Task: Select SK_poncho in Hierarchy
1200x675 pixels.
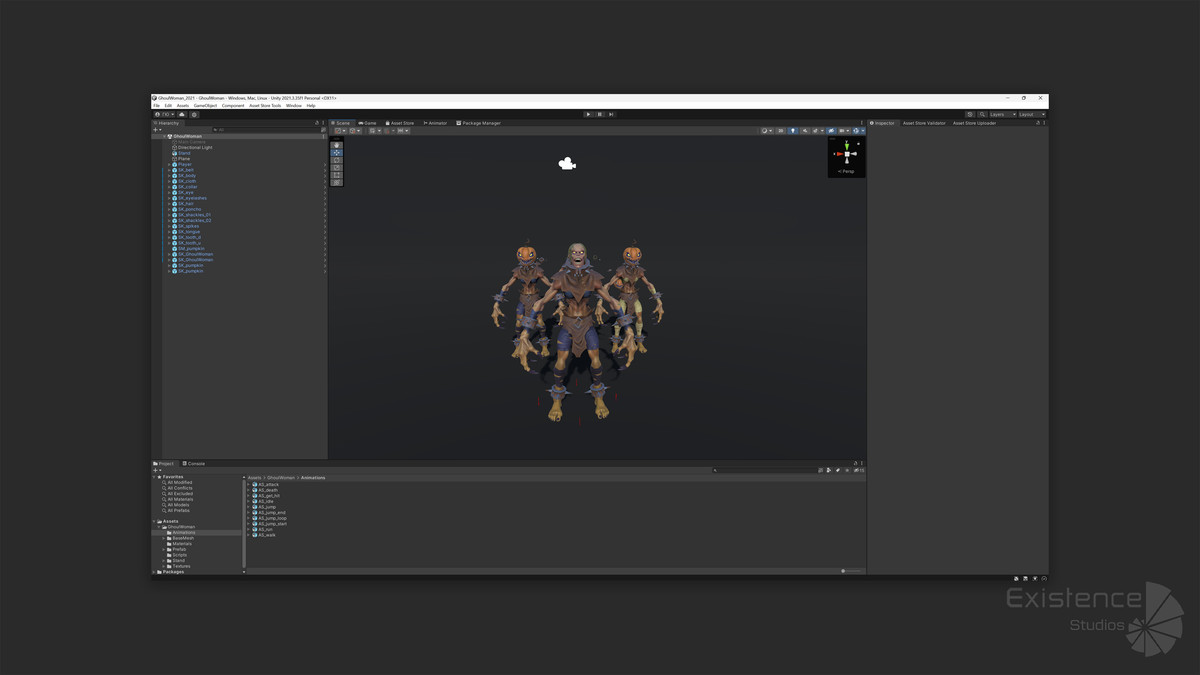Action: coord(190,209)
